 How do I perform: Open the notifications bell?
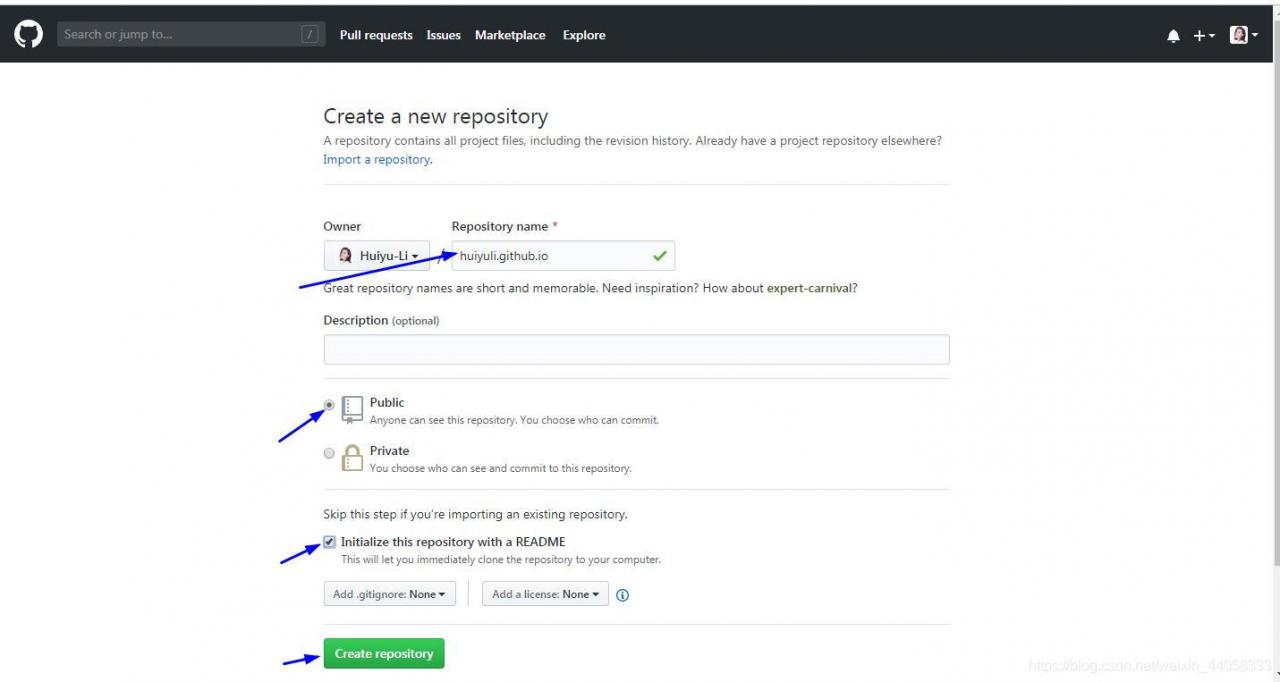click(x=1173, y=36)
